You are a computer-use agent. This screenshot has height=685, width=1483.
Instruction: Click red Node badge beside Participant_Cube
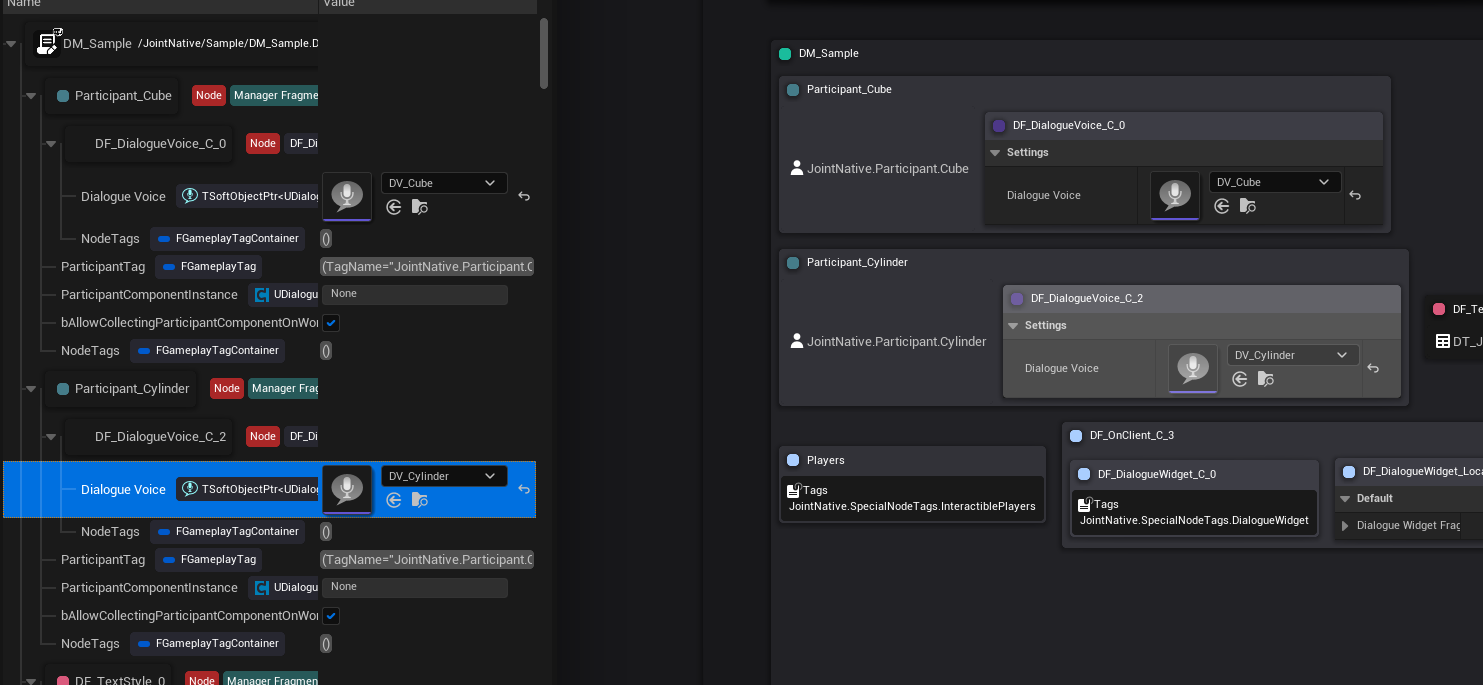coord(208,96)
